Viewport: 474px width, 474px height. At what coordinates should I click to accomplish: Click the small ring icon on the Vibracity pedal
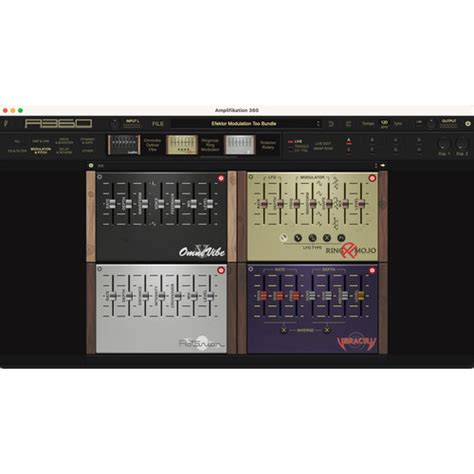tap(251, 269)
